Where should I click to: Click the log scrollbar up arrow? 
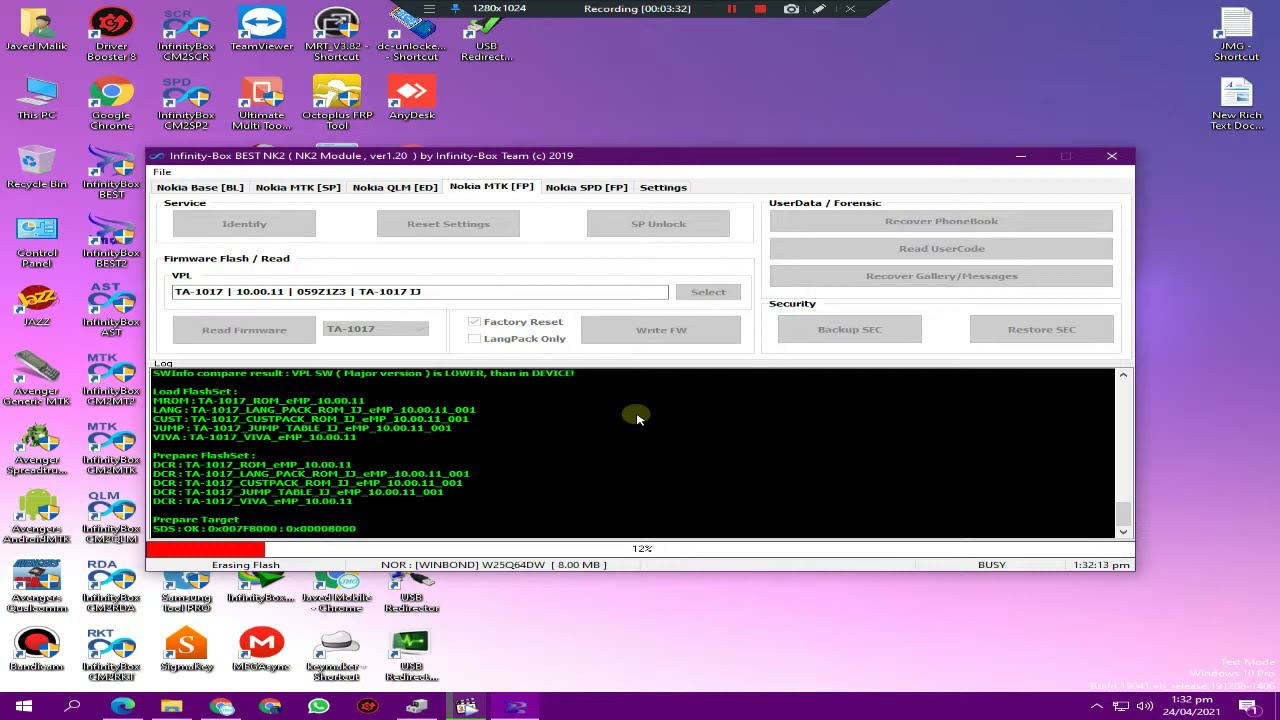point(1123,375)
